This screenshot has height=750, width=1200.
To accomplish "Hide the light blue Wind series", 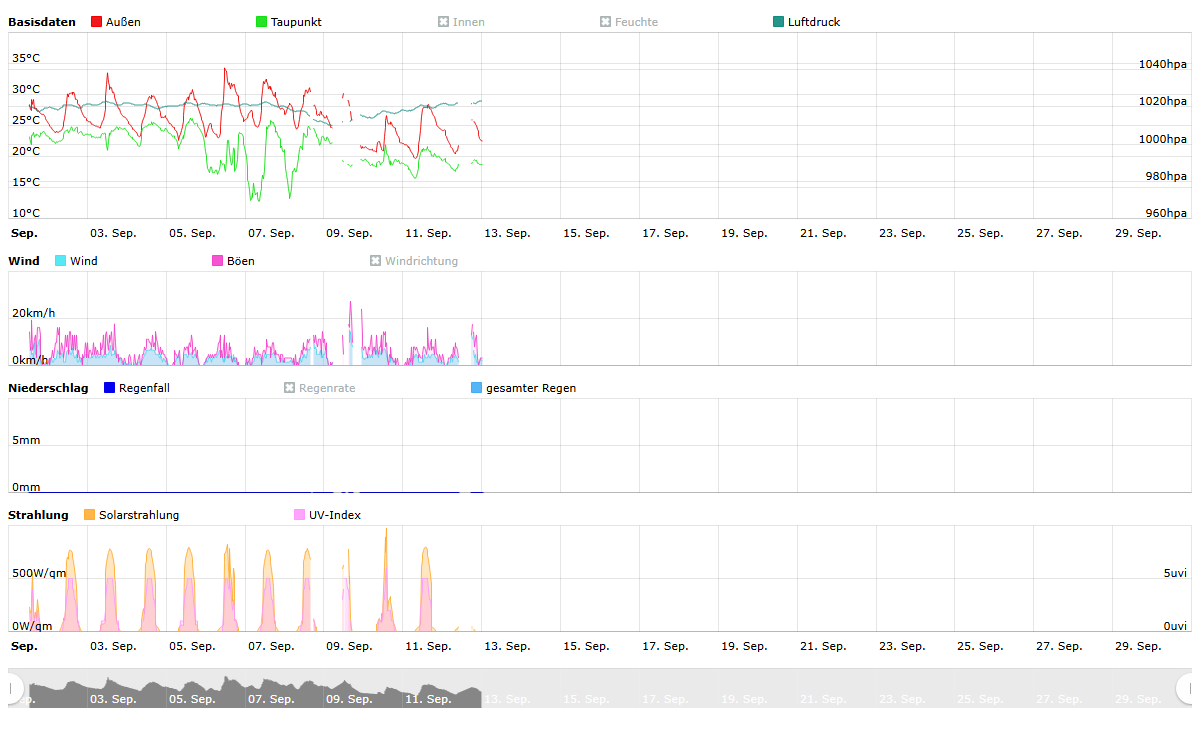I will pos(76,261).
